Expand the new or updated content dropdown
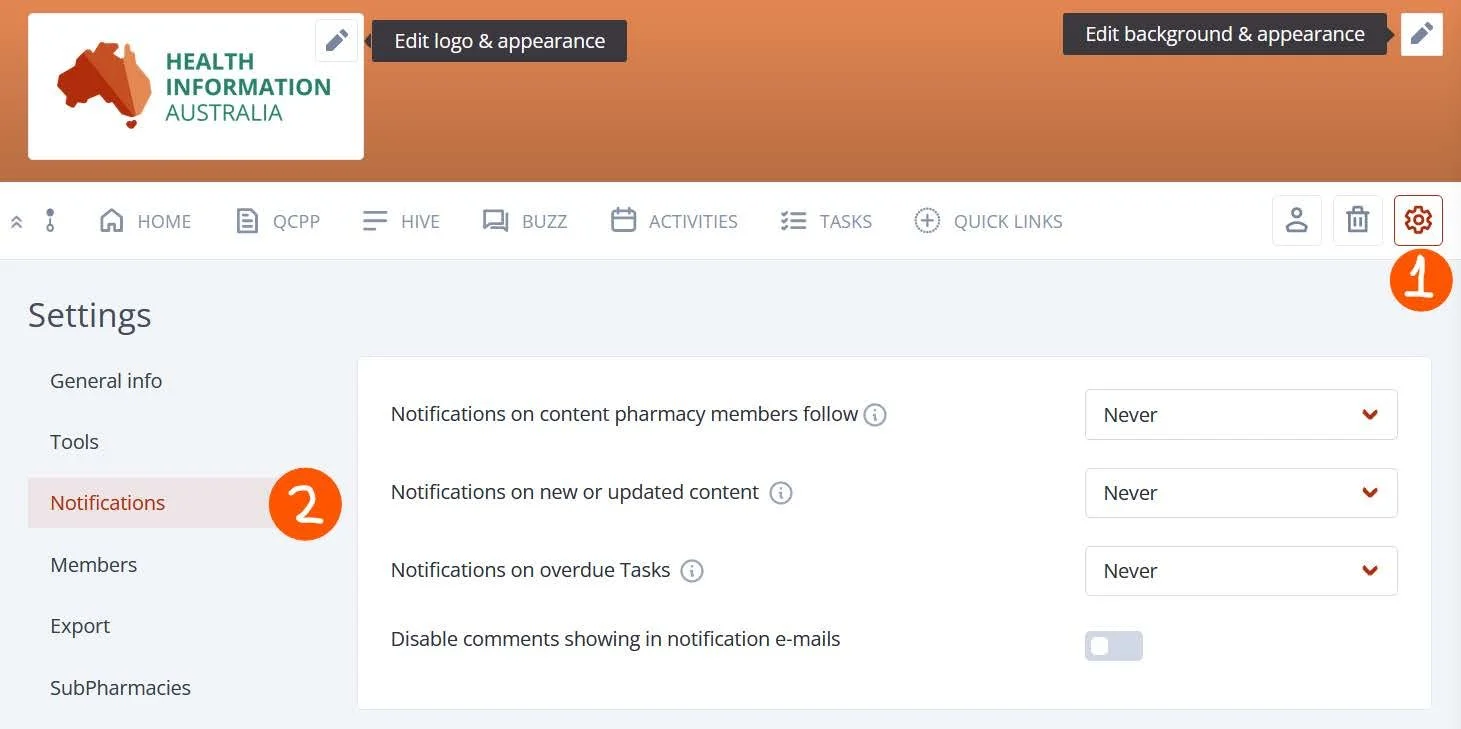1461x729 pixels. tap(1240, 493)
